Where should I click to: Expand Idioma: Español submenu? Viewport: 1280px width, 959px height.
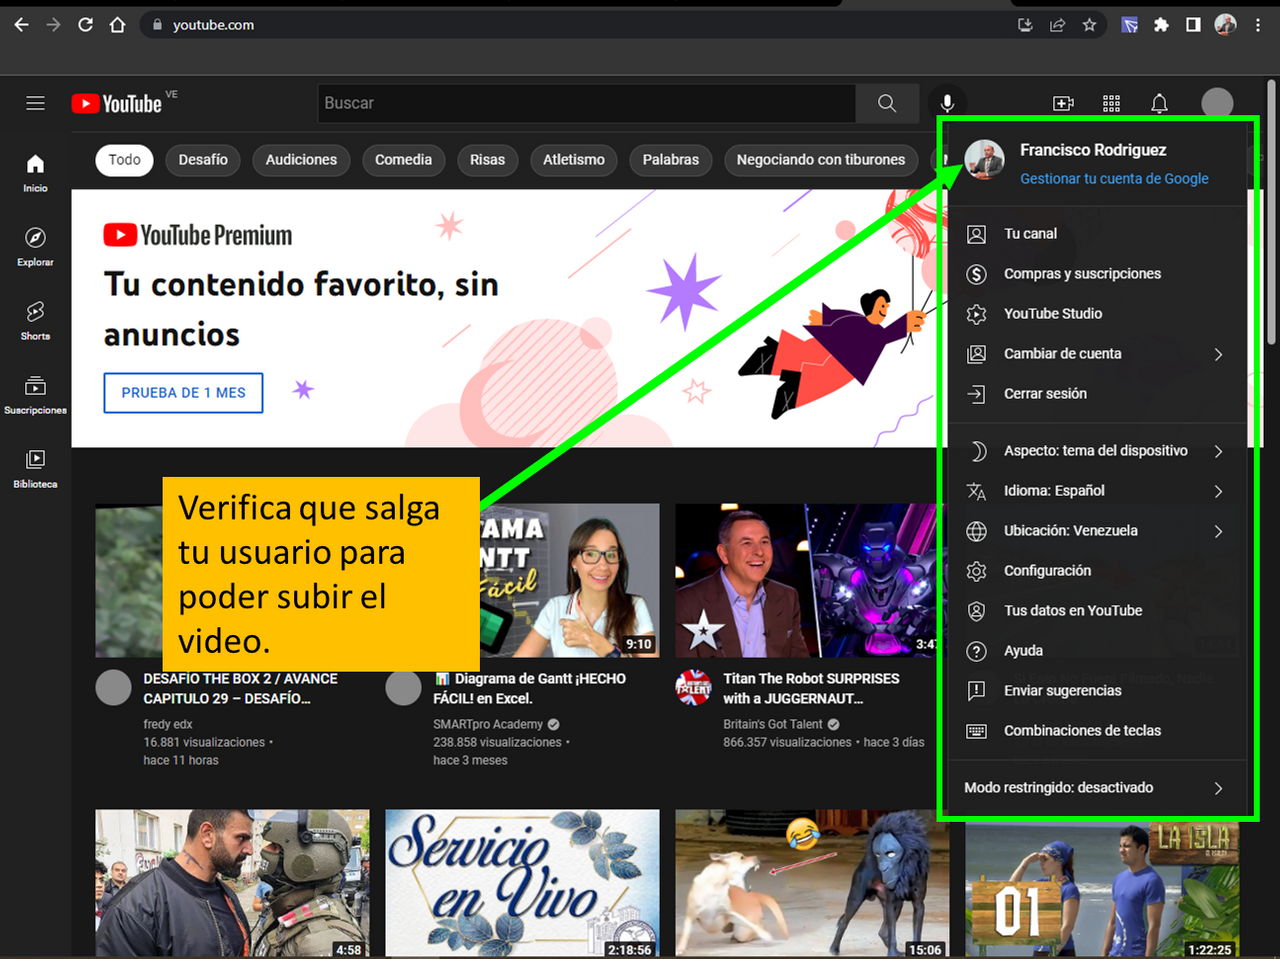pyautogui.click(x=1096, y=490)
